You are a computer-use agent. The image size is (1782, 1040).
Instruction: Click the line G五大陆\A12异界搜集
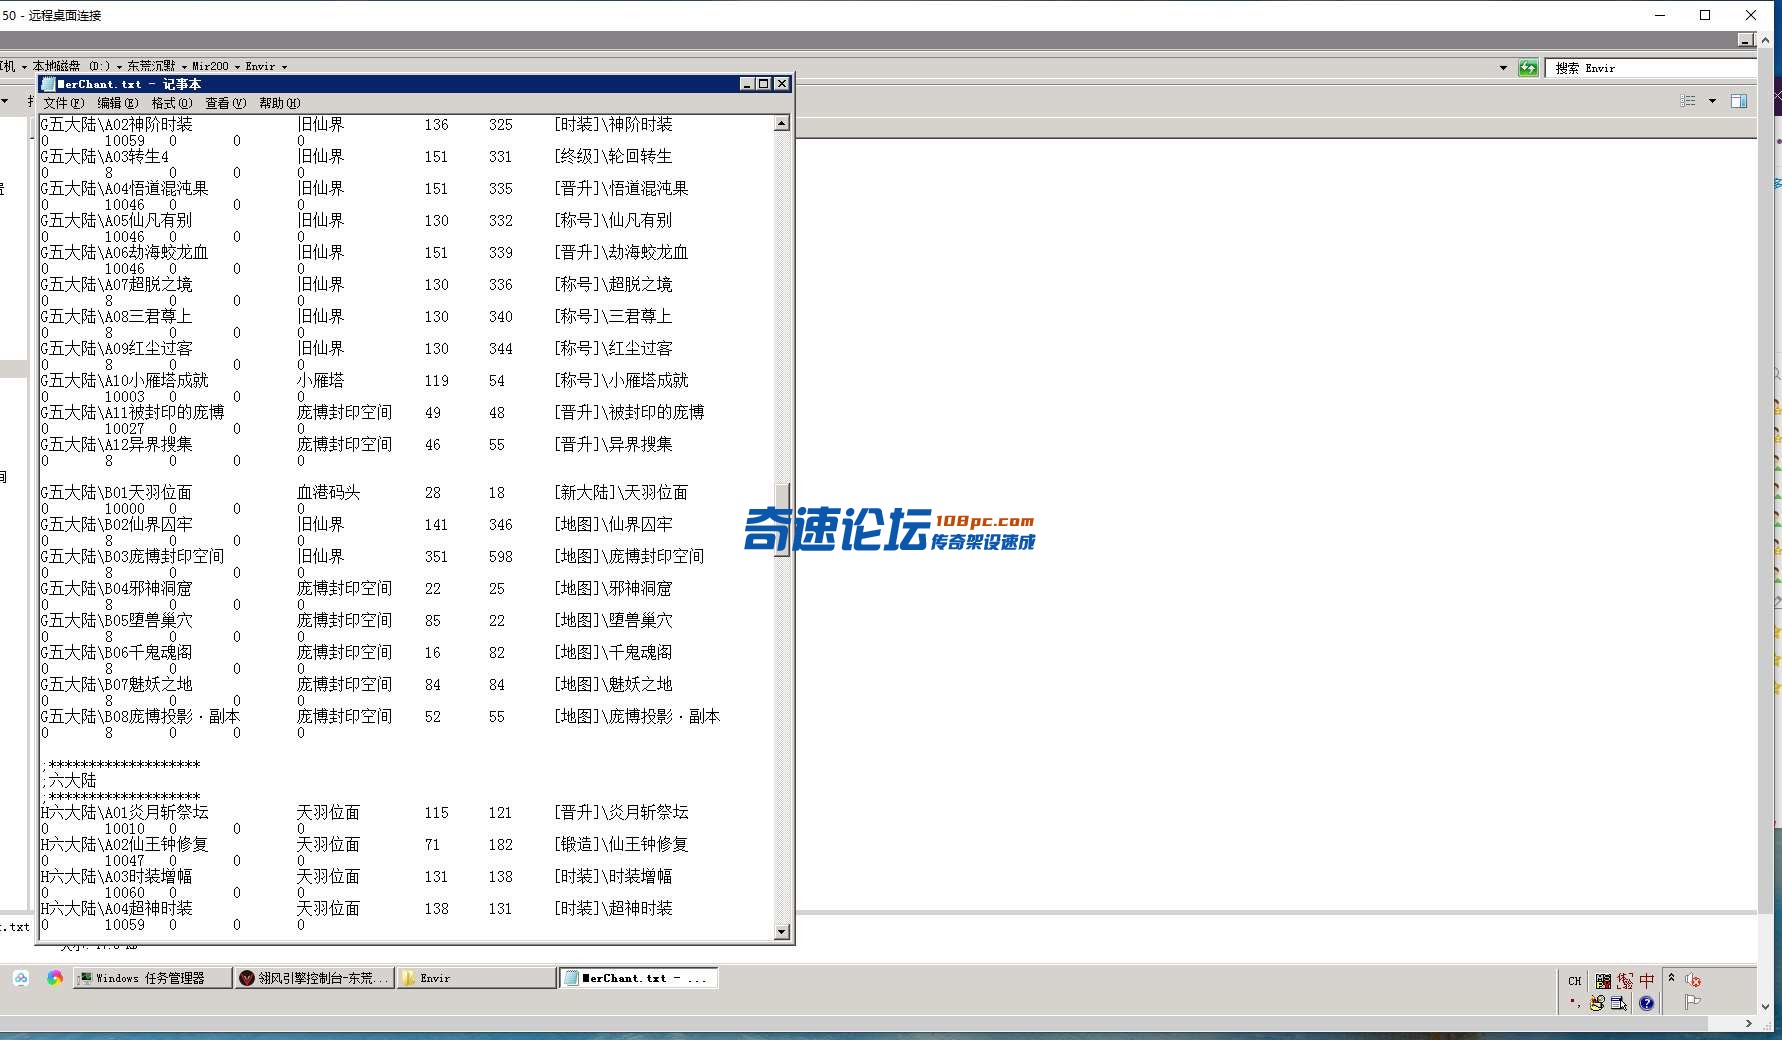coord(117,445)
